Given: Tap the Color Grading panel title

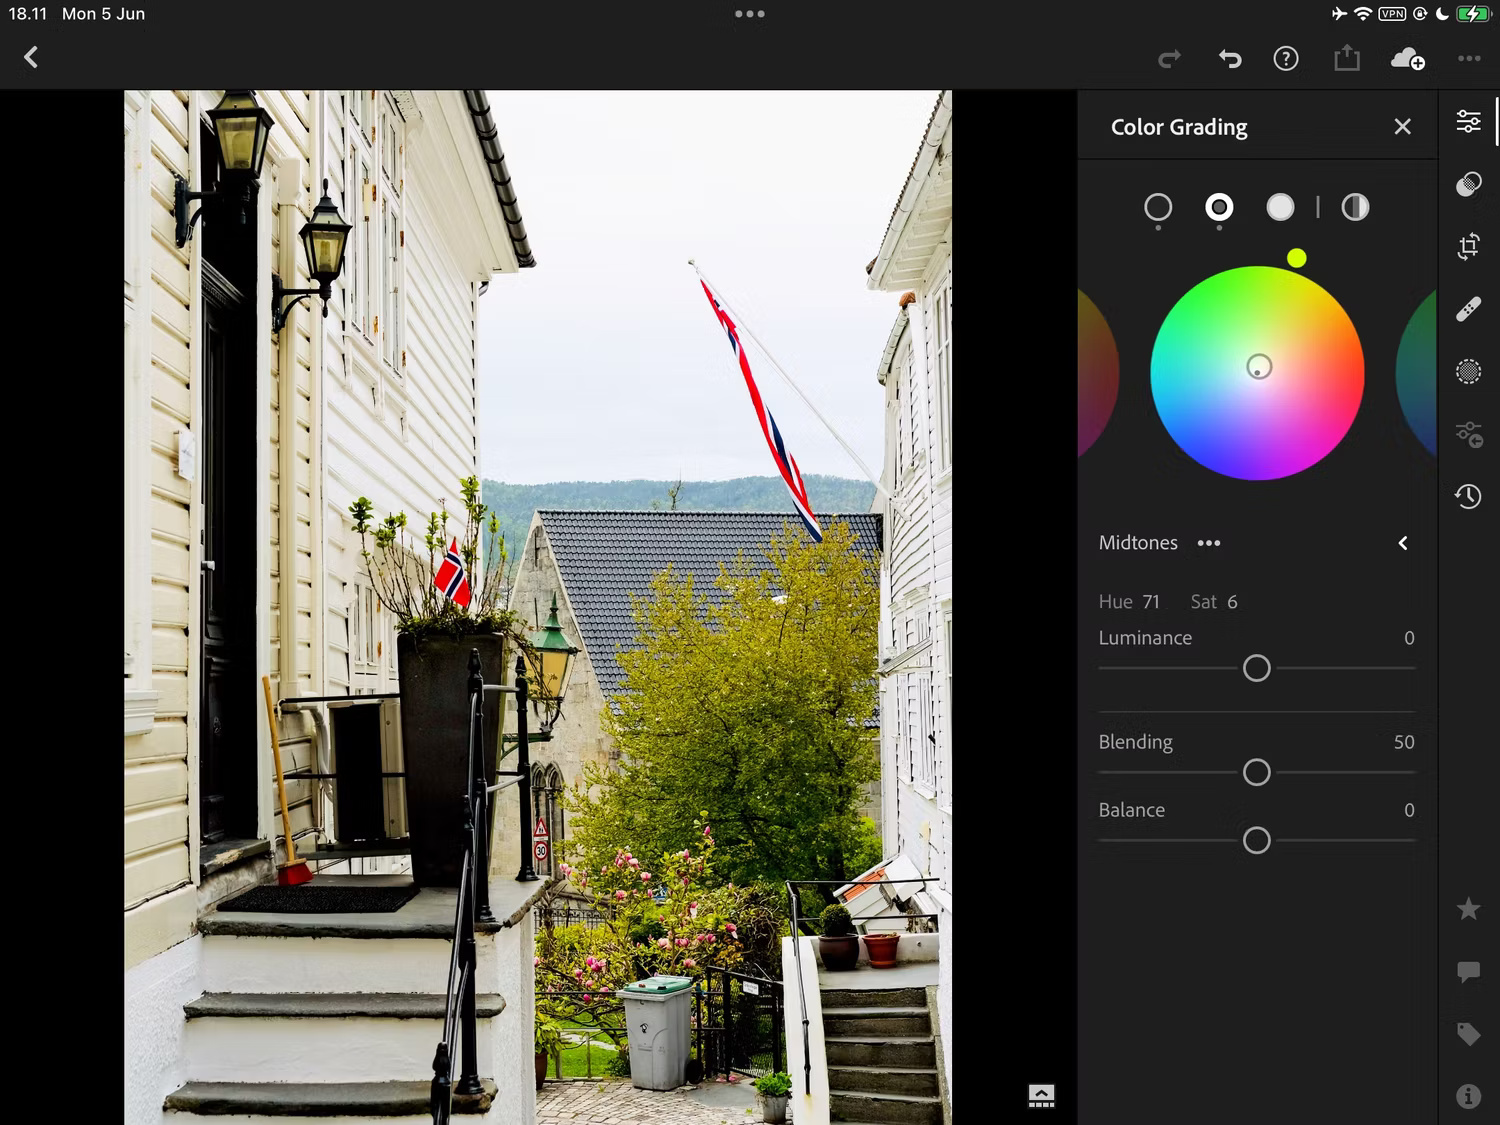Looking at the screenshot, I should 1179,127.
